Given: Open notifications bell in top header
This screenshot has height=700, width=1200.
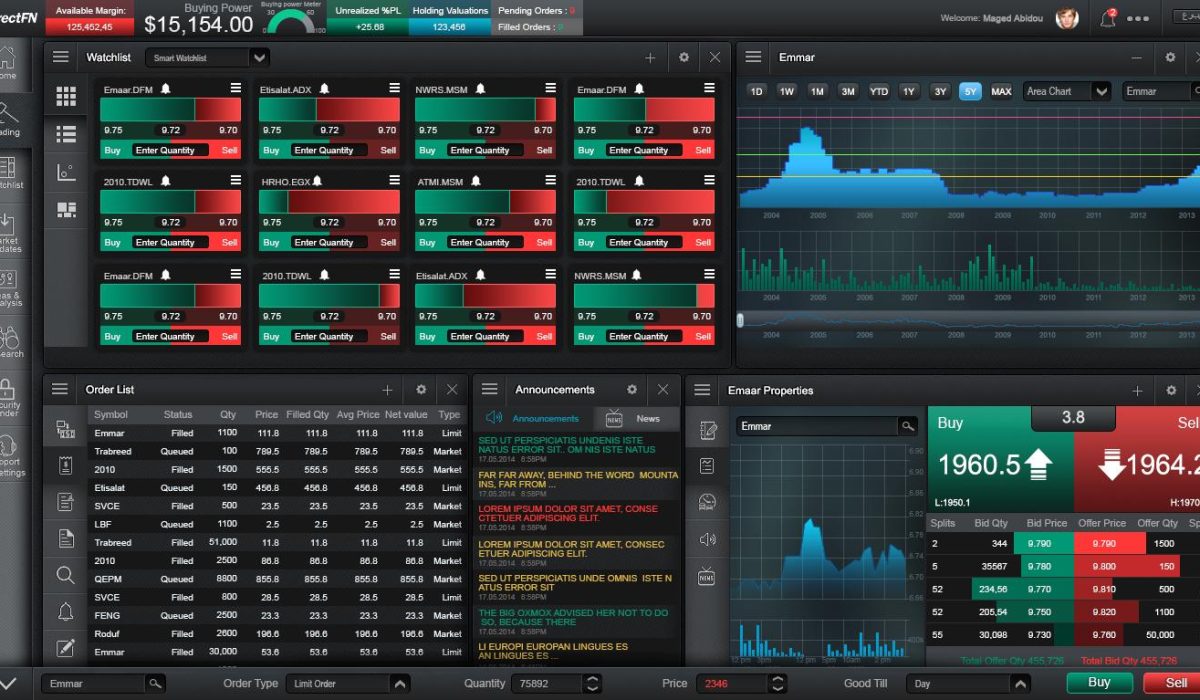Looking at the screenshot, I should (x=1108, y=18).
